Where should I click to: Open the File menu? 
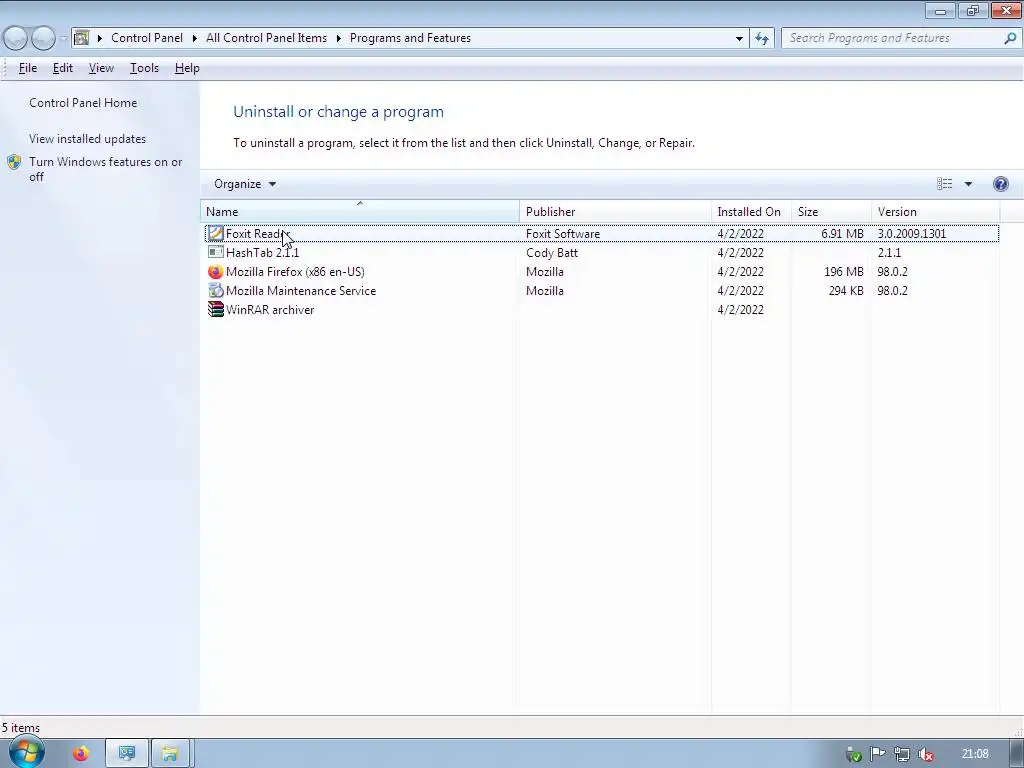coord(27,68)
